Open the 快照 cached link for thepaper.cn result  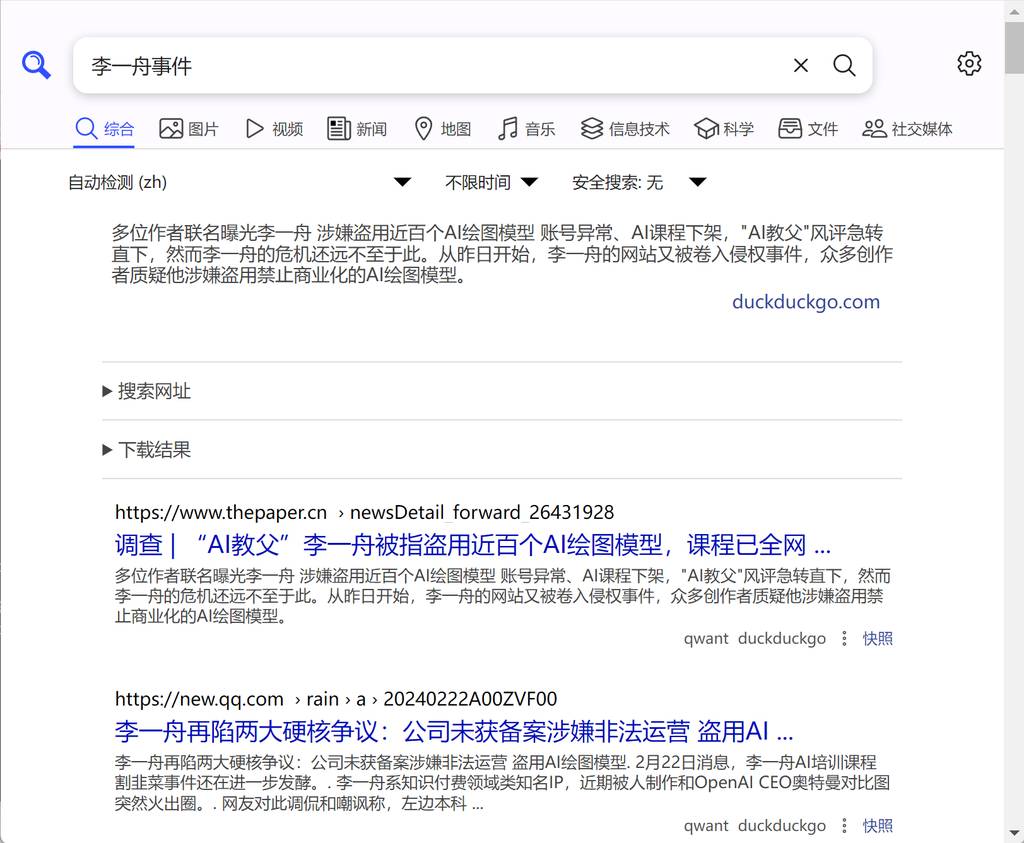pos(877,638)
